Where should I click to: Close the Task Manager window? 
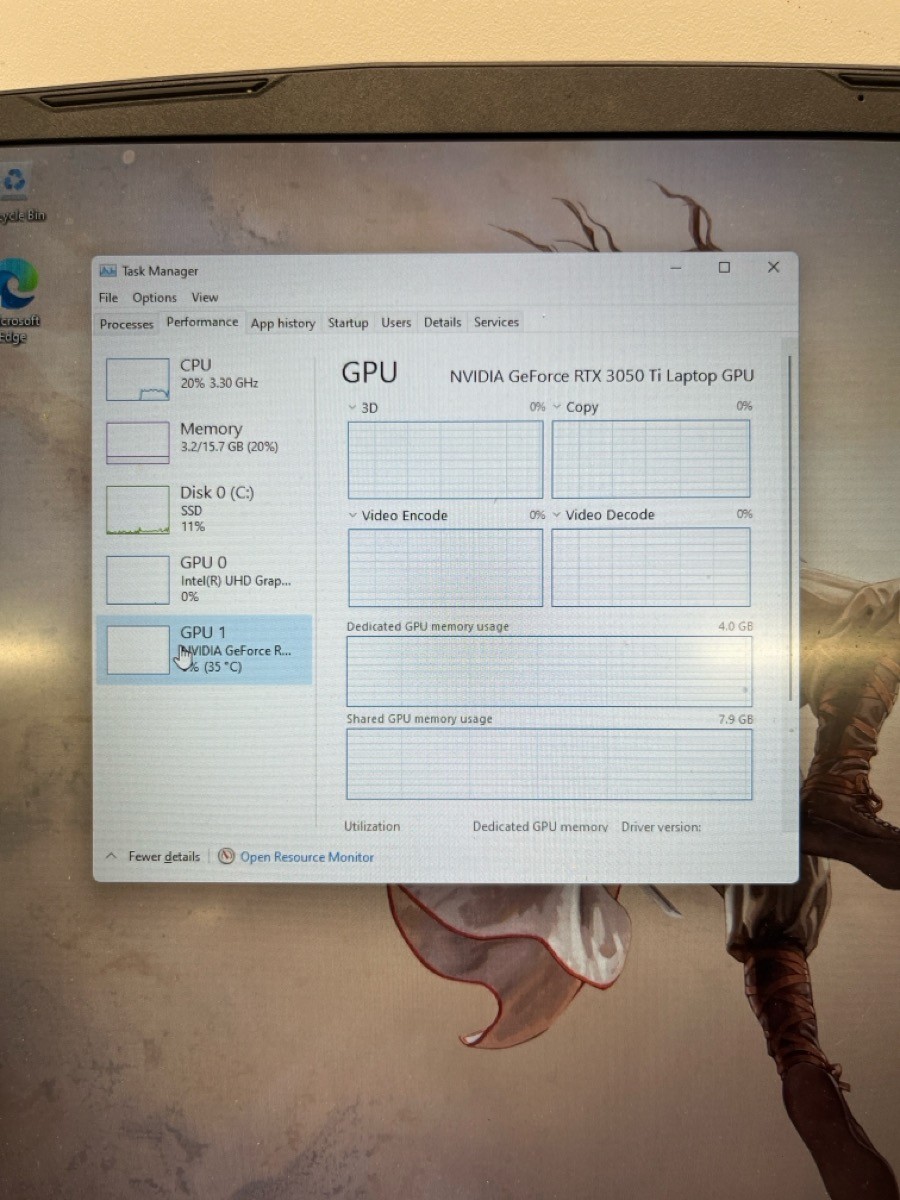[x=773, y=268]
